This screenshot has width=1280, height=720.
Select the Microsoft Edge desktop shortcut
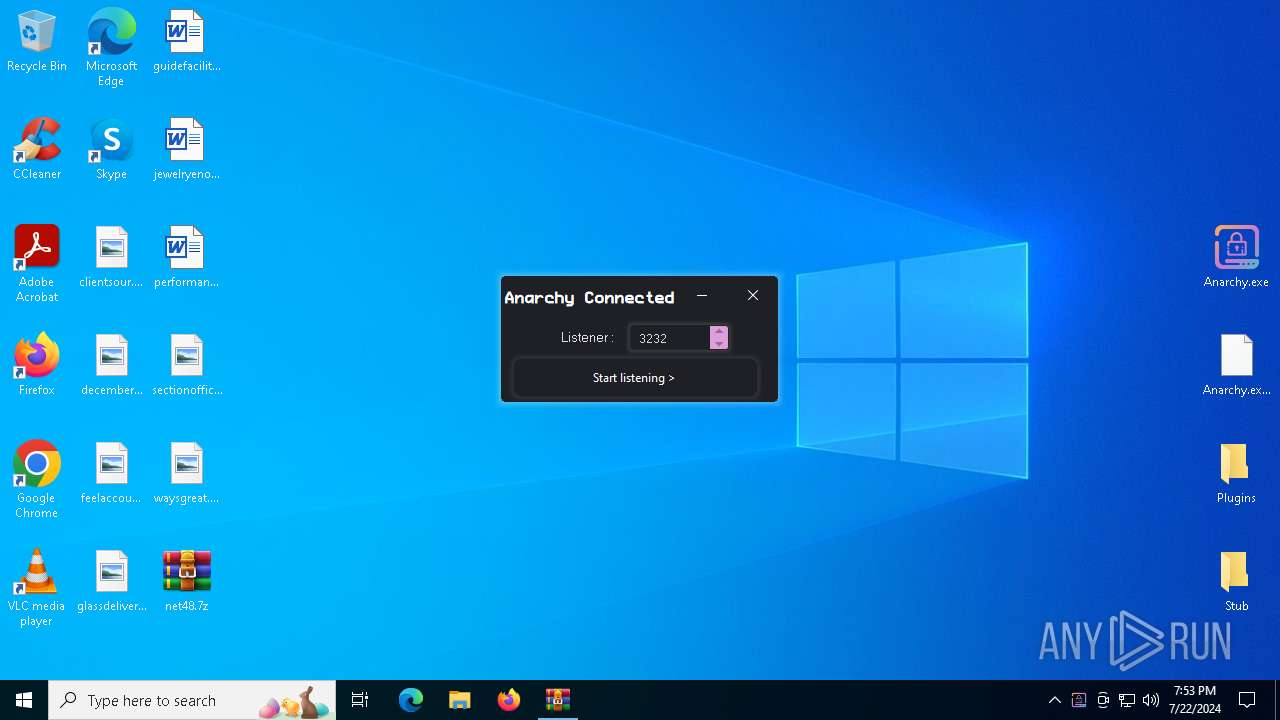[x=111, y=48]
